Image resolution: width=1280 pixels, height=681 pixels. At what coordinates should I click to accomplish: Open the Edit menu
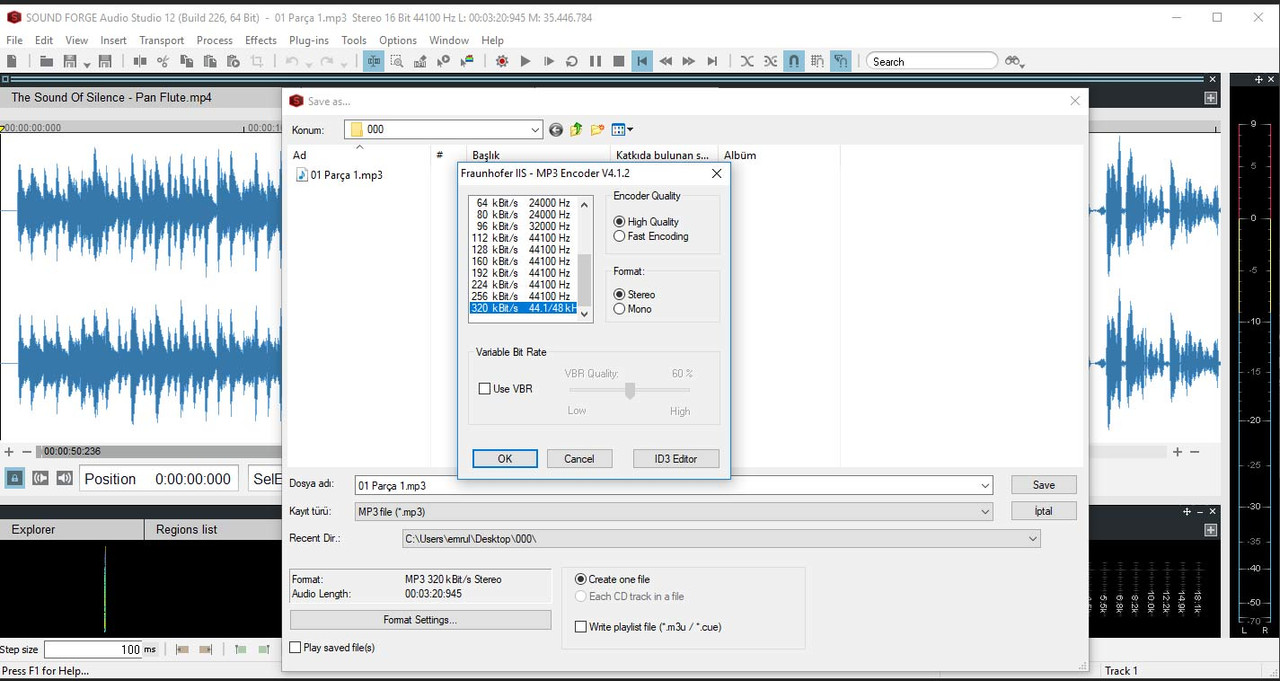[x=44, y=40]
